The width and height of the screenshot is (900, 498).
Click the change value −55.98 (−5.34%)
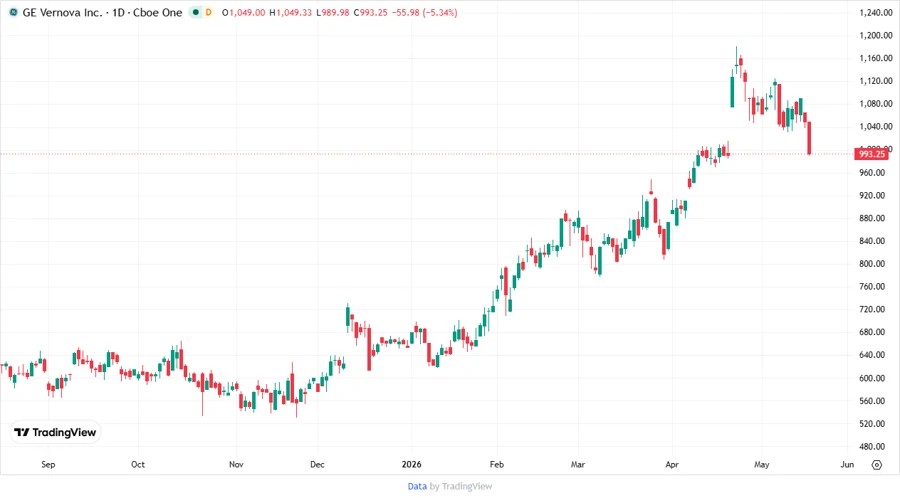pos(425,12)
